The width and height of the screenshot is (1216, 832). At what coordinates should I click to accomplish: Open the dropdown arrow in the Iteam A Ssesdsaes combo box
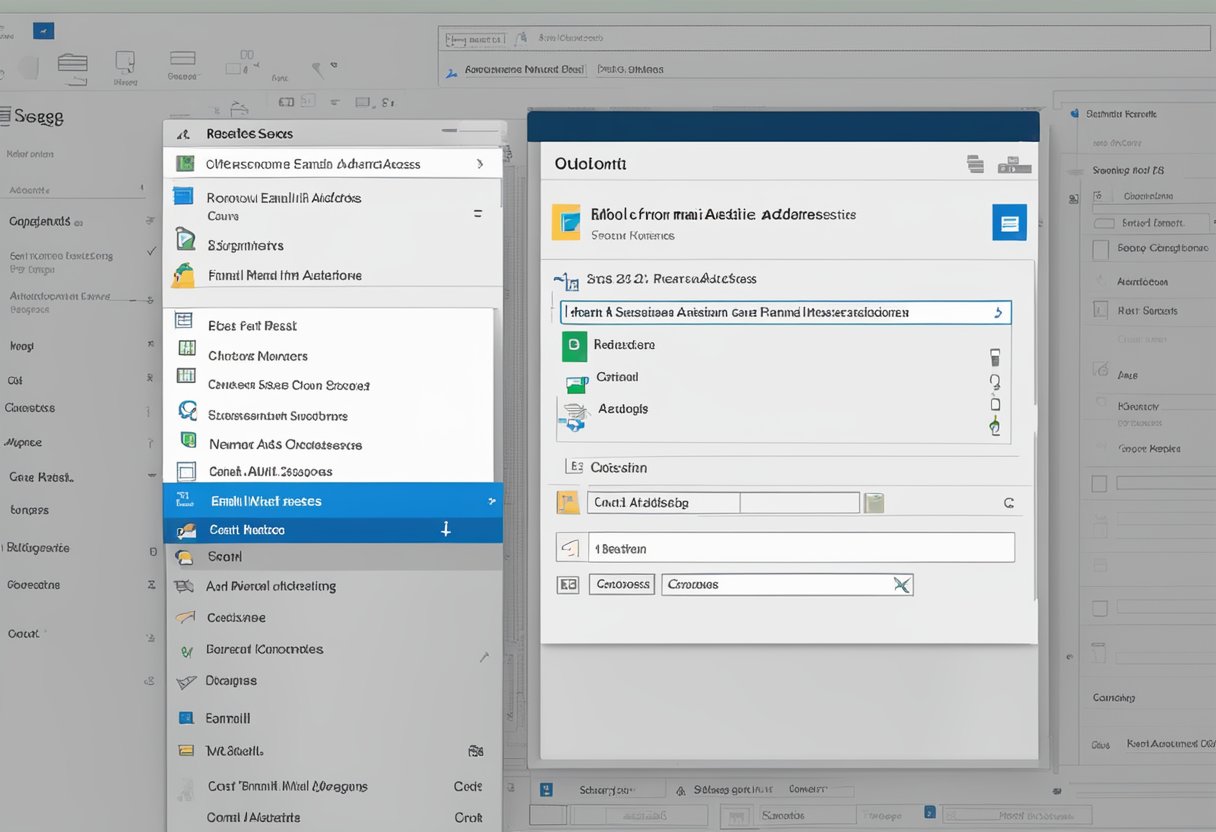pyautogui.click(x=997, y=313)
